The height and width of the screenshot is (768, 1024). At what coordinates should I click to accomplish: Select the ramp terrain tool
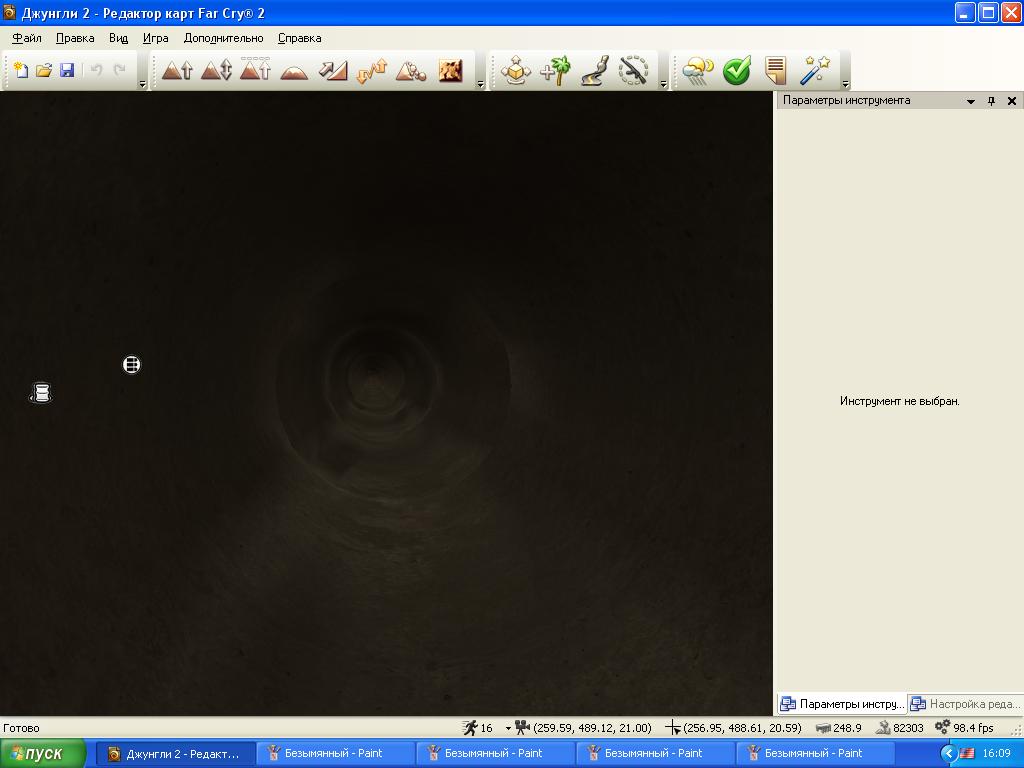333,70
